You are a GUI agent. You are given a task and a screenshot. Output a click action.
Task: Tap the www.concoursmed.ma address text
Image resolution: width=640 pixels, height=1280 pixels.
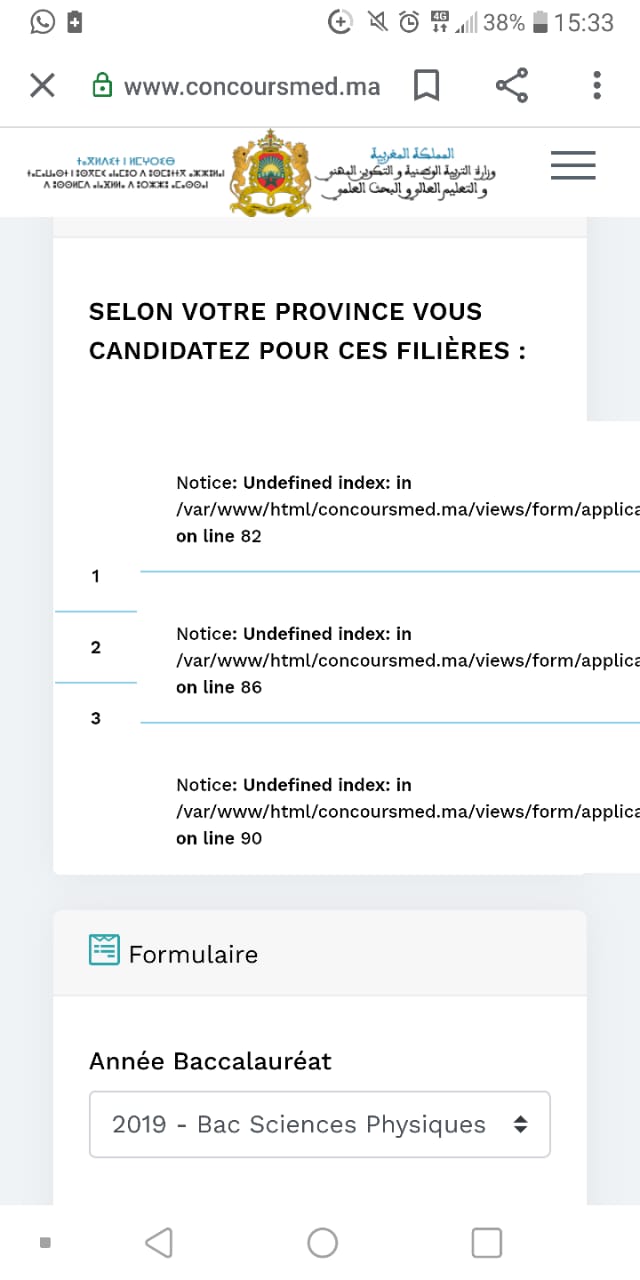coord(251,87)
